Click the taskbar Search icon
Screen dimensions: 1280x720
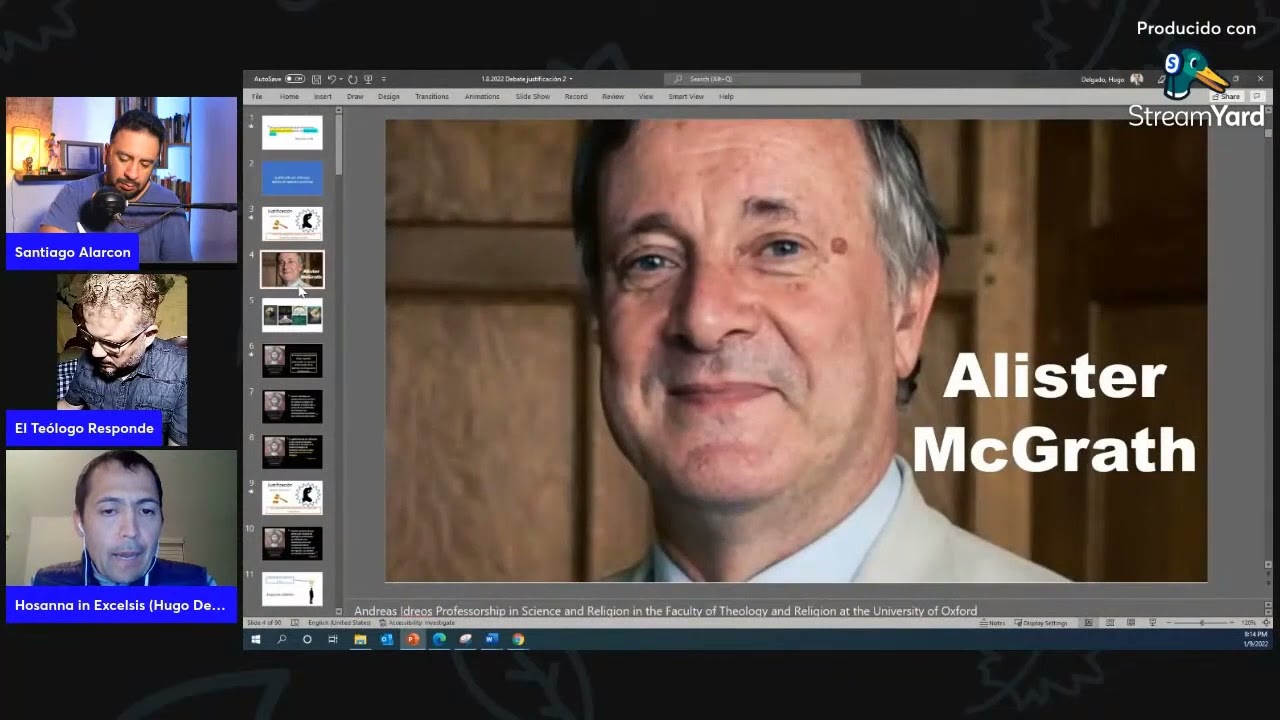(x=281, y=639)
